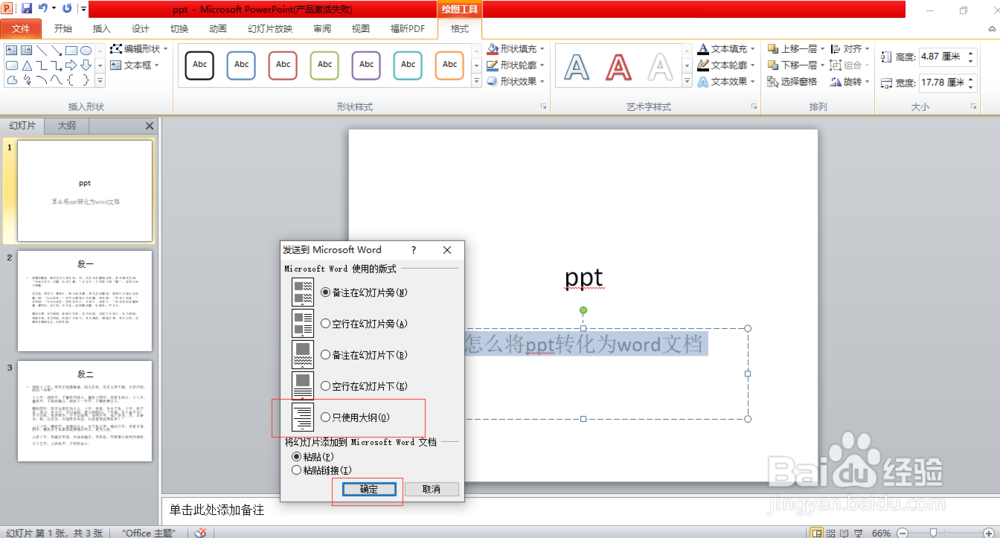The width and height of the screenshot is (1000, 538).
Task: Open 下移一层 send backward dropdown
Action: point(822,65)
